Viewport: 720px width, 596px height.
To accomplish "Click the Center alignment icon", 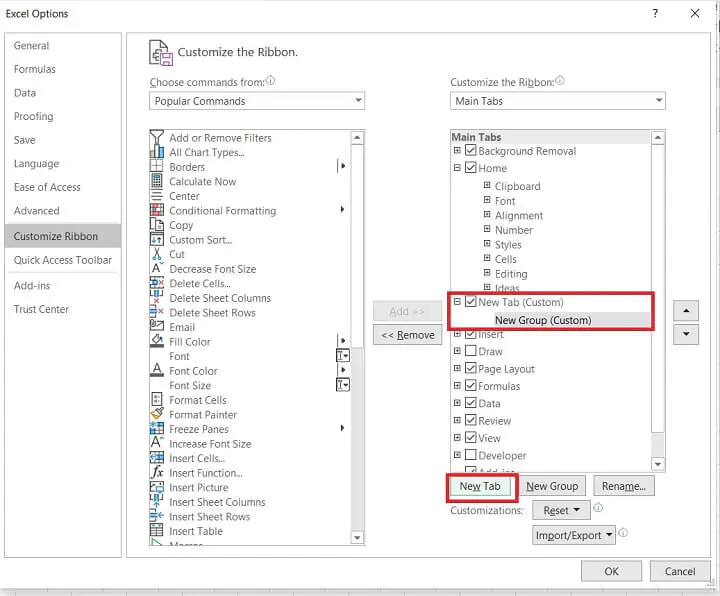I will click(157, 196).
